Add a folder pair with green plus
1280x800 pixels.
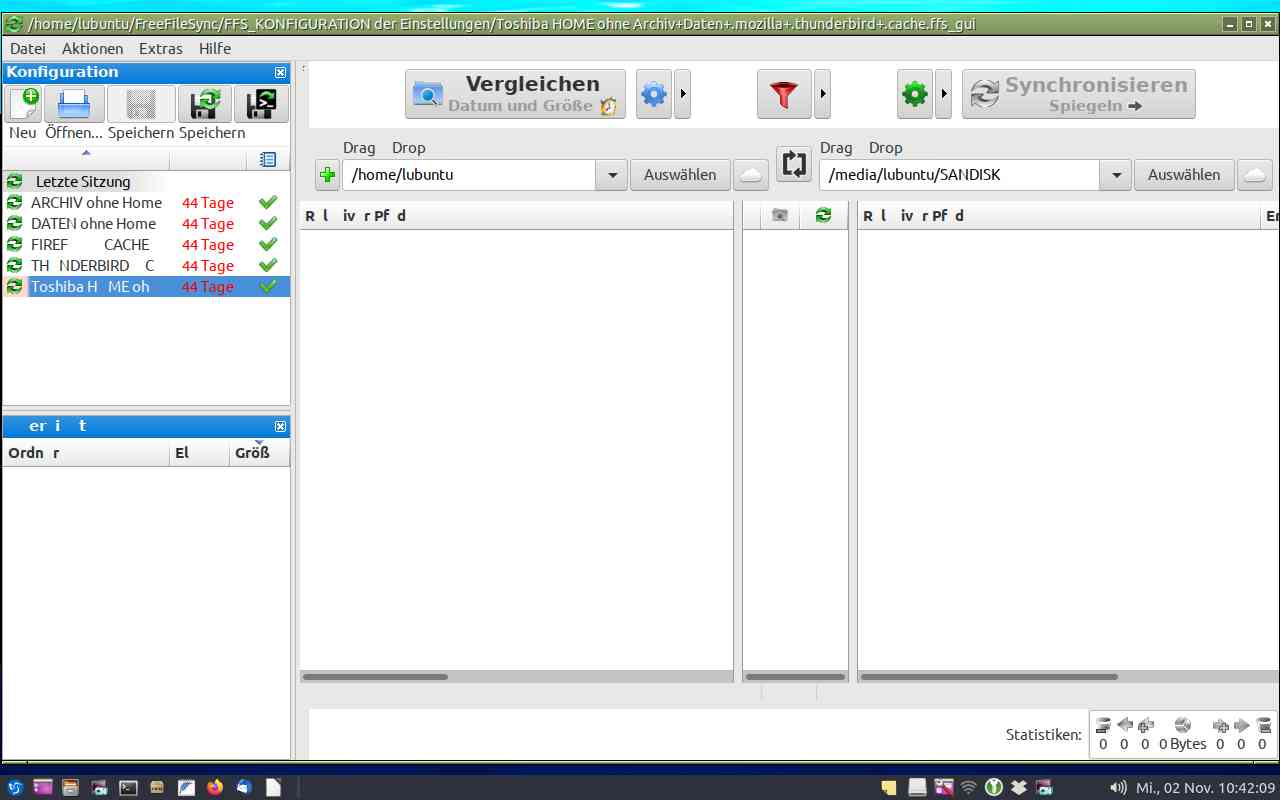click(327, 174)
